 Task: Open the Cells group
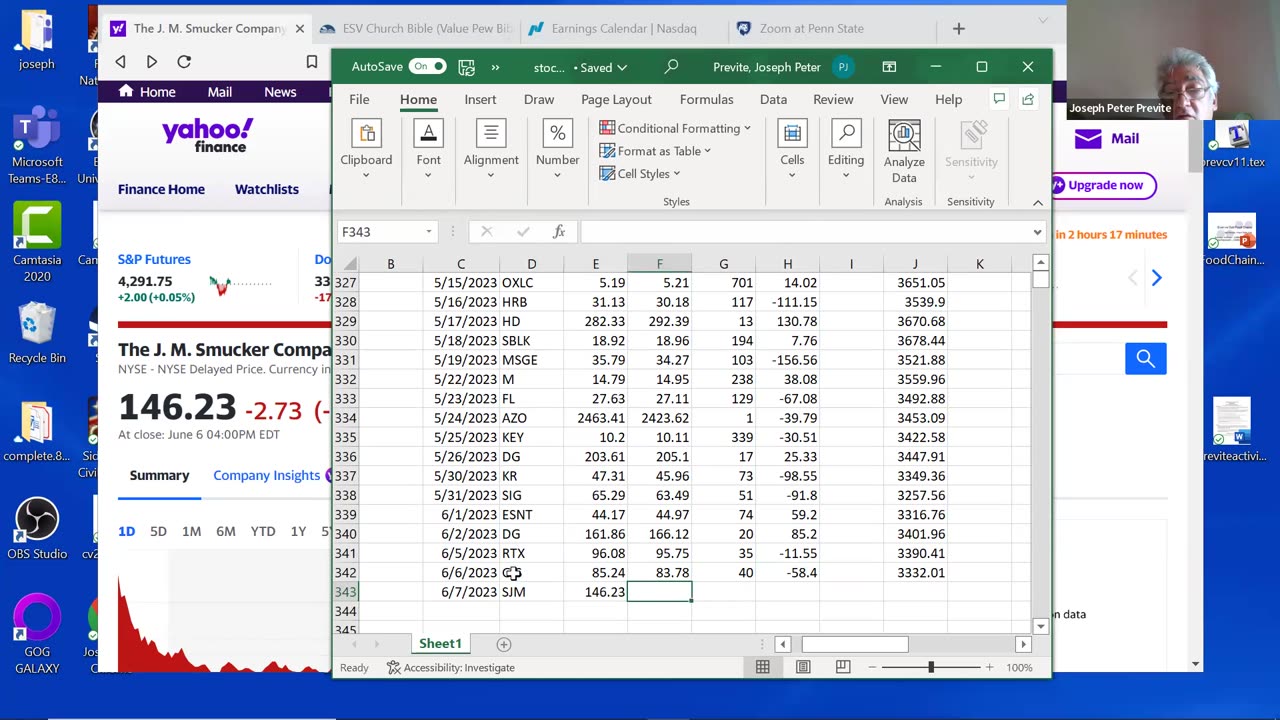(x=792, y=150)
